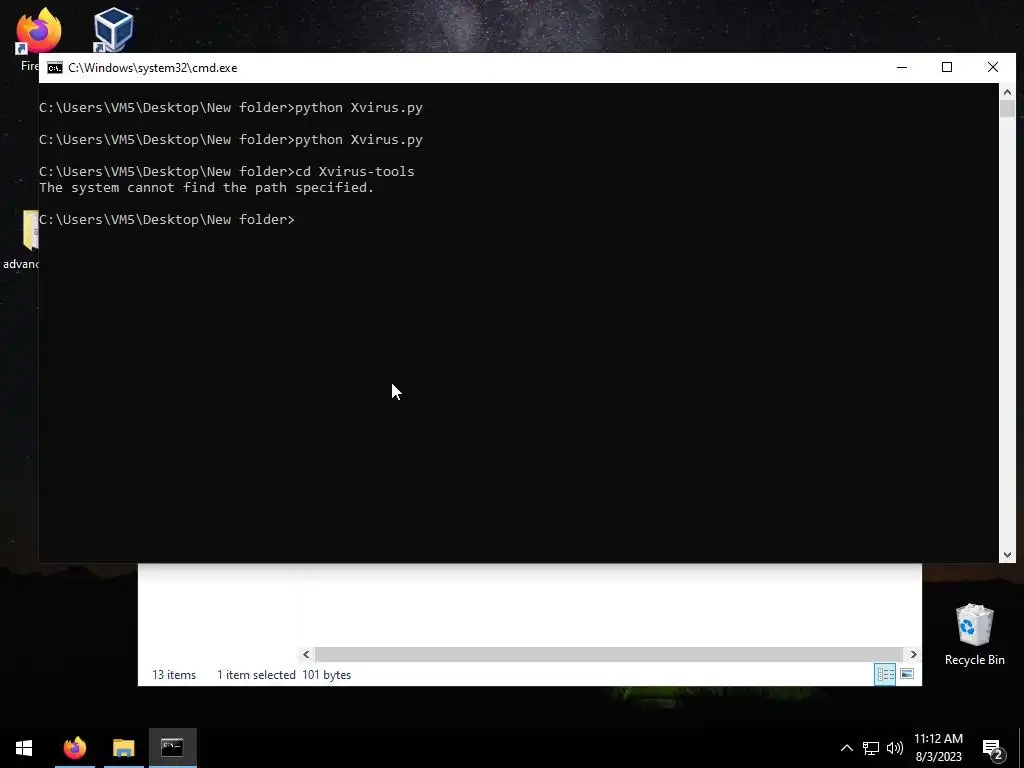Open the Recycle Bin desktop icon
This screenshot has width=1024, height=768.
974,635
